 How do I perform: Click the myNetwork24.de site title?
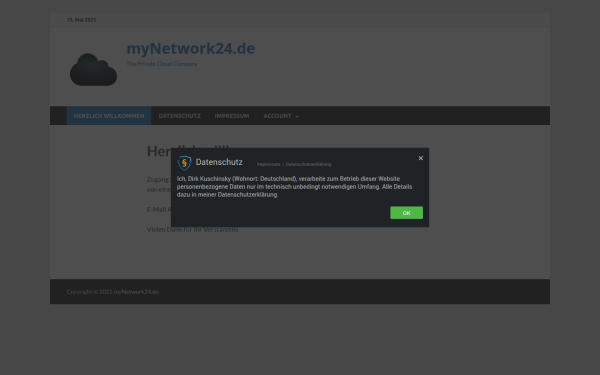pos(191,49)
